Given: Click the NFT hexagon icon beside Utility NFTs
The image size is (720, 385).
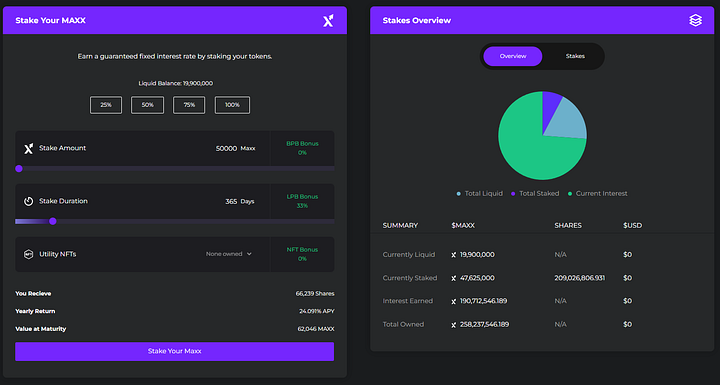Looking at the screenshot, I should 28,254.
